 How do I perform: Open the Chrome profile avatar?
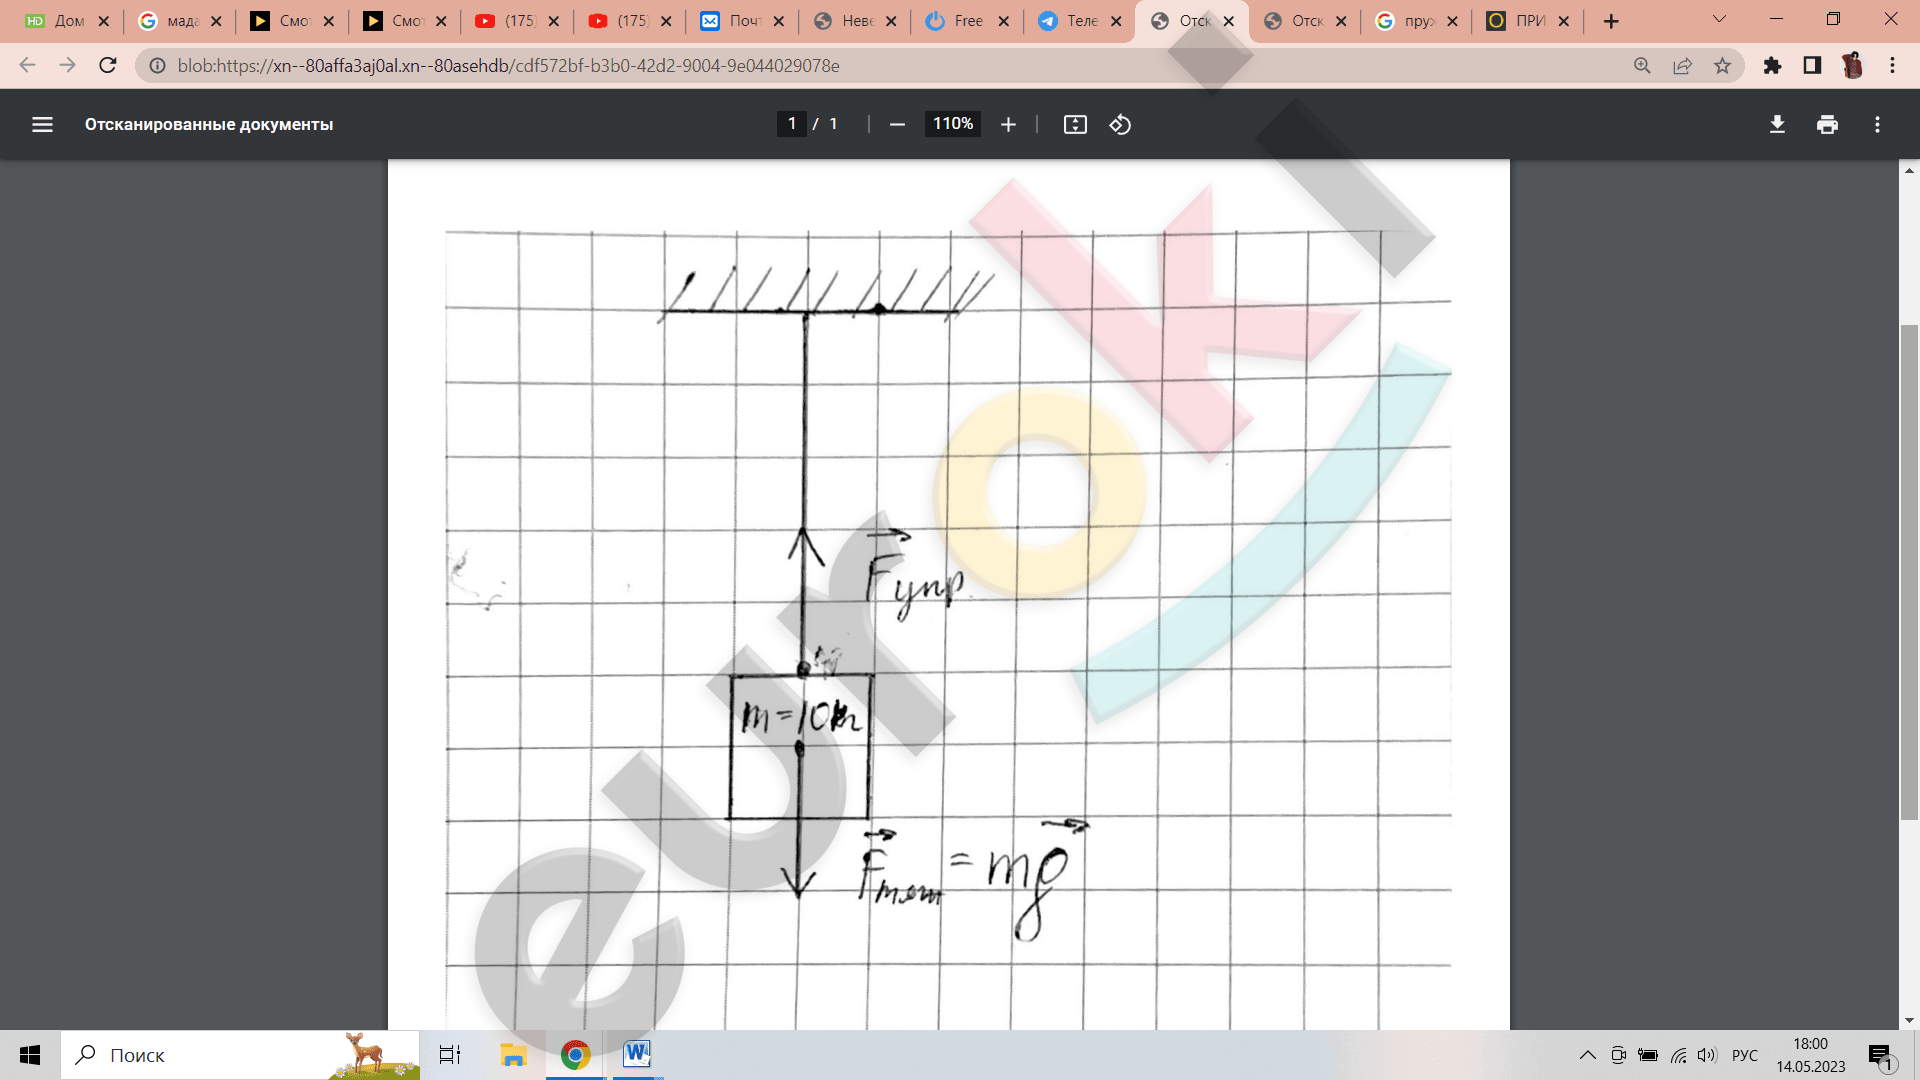[x=1852, y=65]
